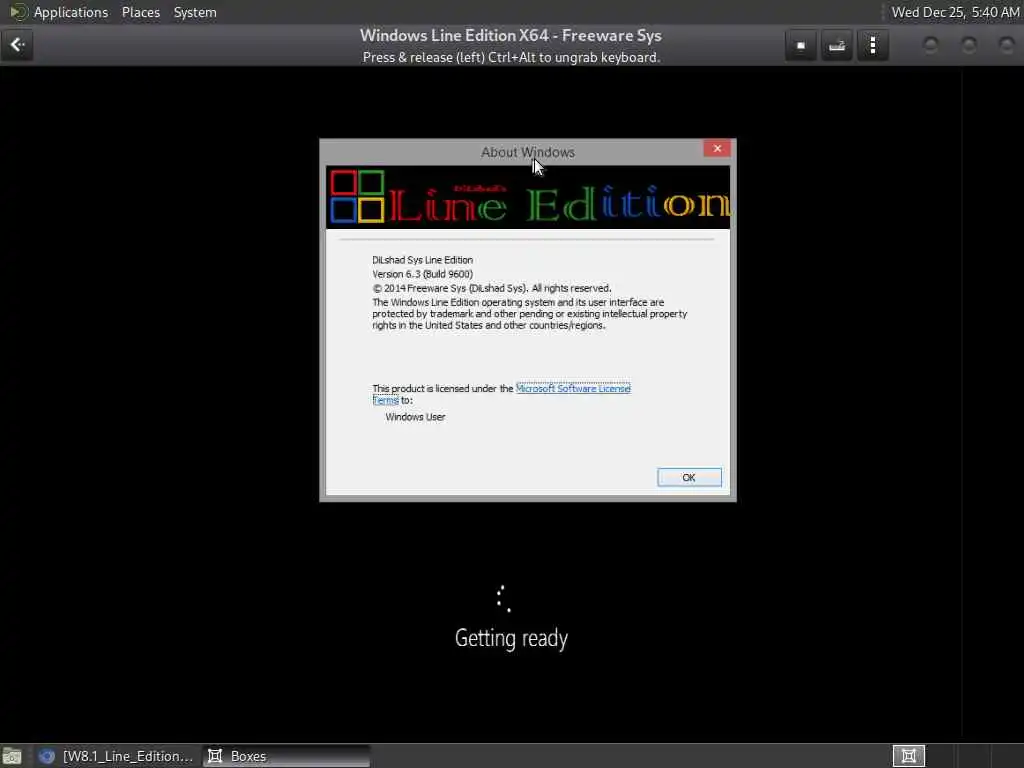
Task: Click the middle dim window control button
Action: tap(968, 45)
